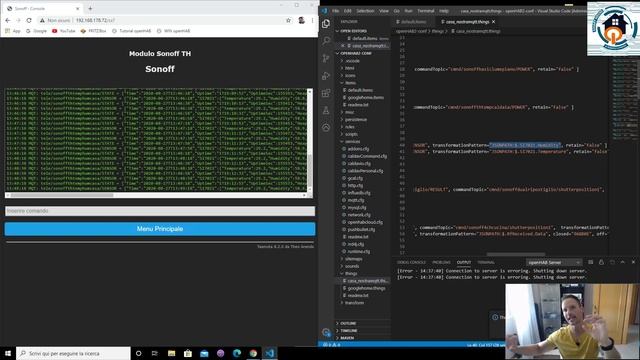Open the Selection menu in VS Code
Image resolution: width=640 pixels, height=360 pixels.
point(365,11)
